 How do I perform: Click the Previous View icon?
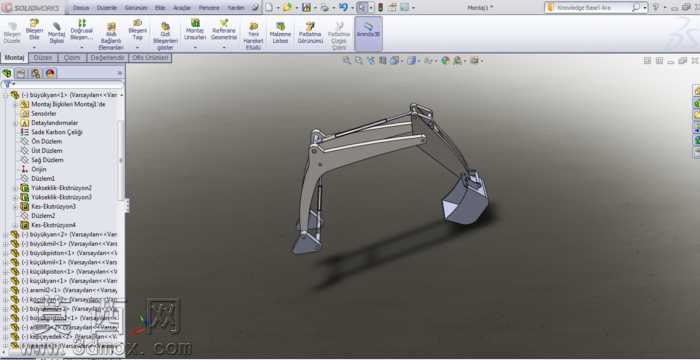[371, 61]
